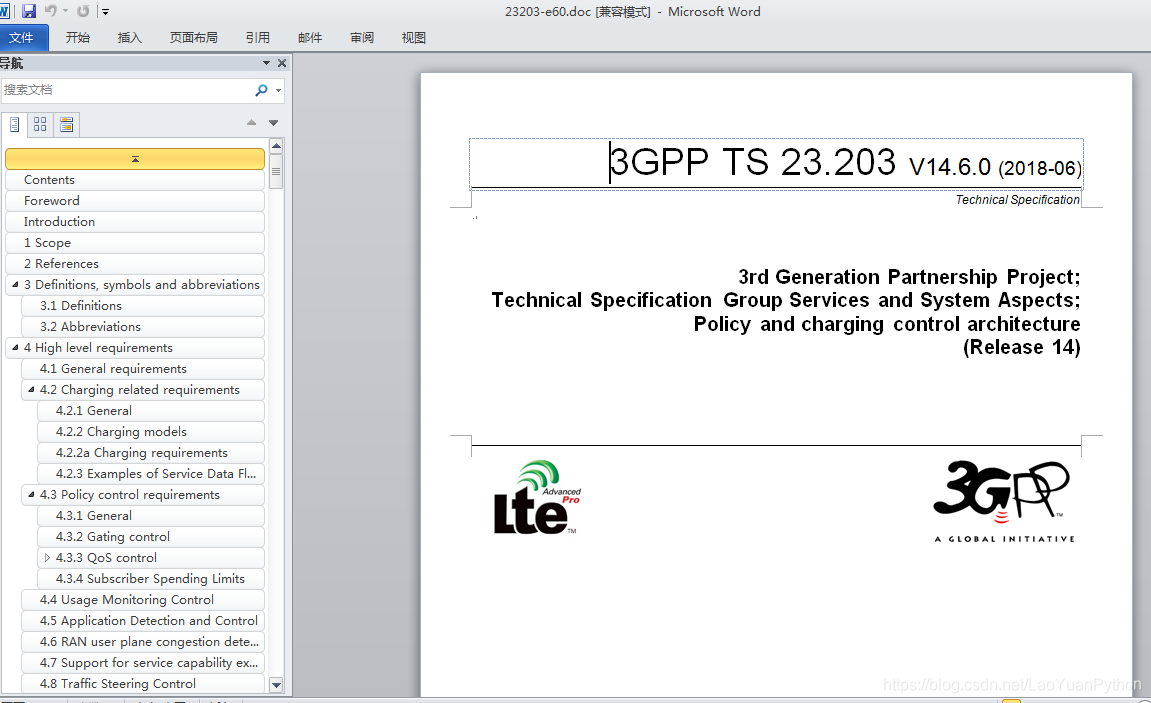Click the 3GPP Global Initiative logo
The image size is (1151, 703).
pyautogui.click(x=1003, y=501)
